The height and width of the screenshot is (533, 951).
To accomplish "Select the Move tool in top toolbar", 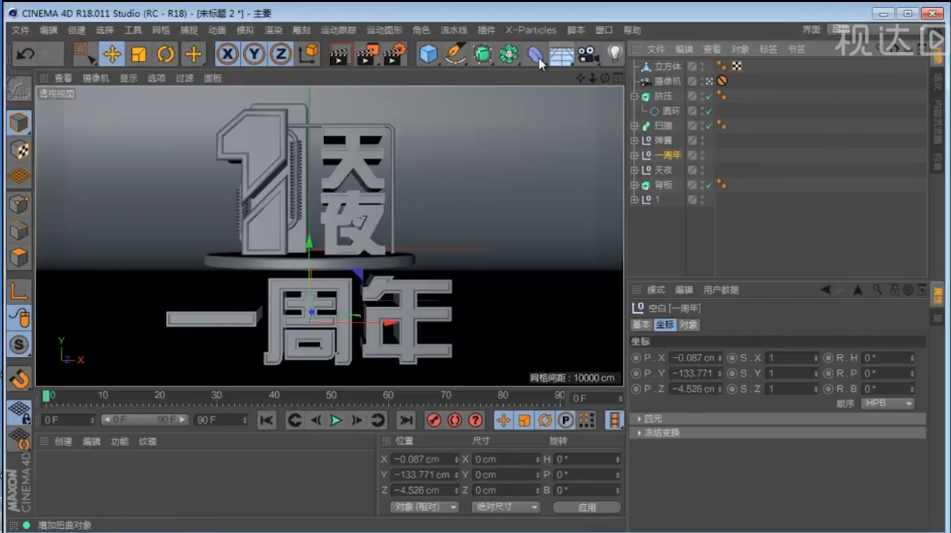I will click(x=112, y=54).
